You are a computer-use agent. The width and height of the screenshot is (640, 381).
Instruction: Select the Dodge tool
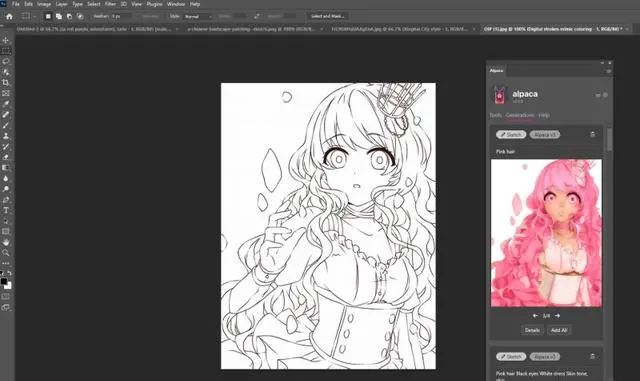pyautogui.click(x=6, y=189)
